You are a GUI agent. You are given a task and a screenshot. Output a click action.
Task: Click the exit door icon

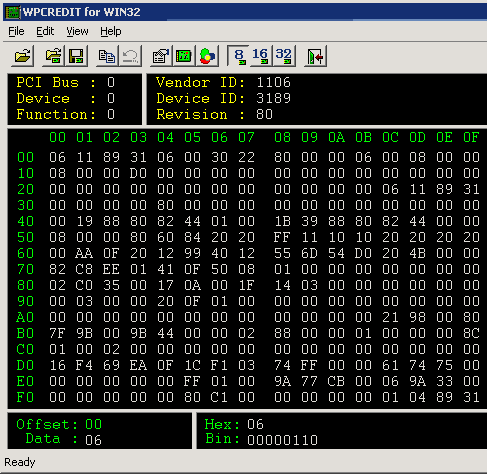pyautogui.click(x=315, y=56)
